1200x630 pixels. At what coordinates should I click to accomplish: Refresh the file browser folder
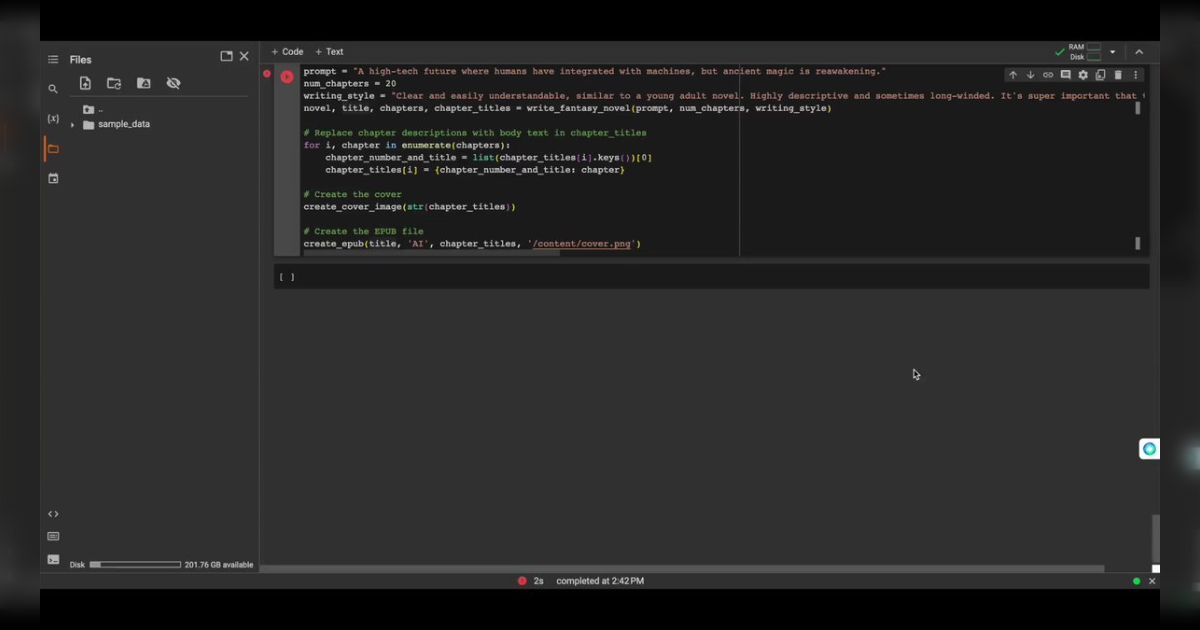coord(114,84)
